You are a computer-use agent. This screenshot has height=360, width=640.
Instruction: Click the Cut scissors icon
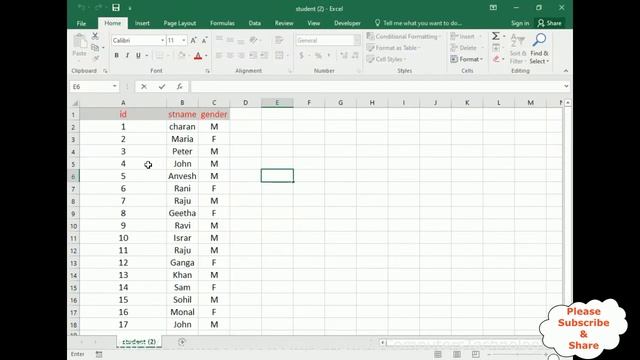(x=95, y=36)
